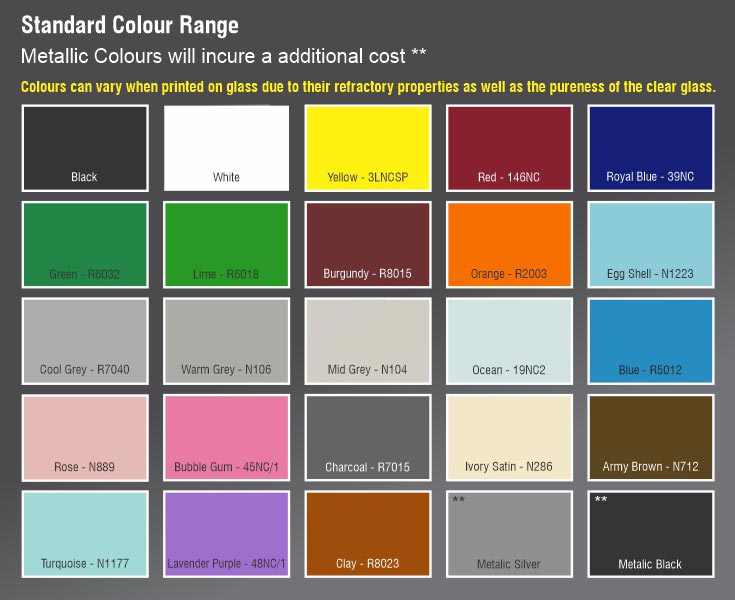Choose the Yellow - 3LNCSP swatch

pos(368,148)
